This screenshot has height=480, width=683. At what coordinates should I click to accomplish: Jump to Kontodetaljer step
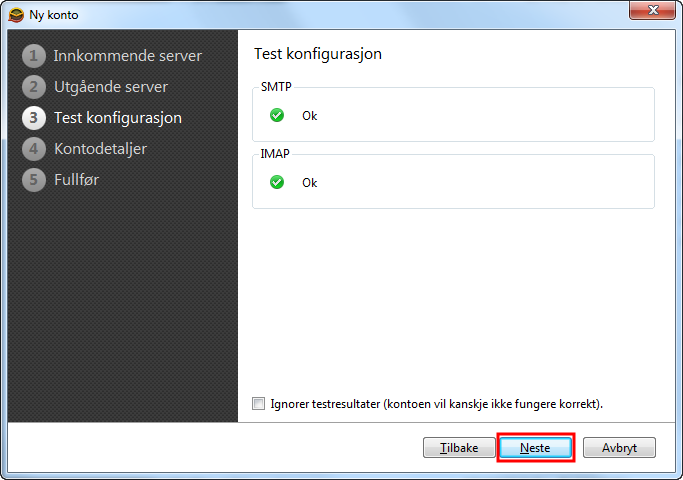pos(100,149)
